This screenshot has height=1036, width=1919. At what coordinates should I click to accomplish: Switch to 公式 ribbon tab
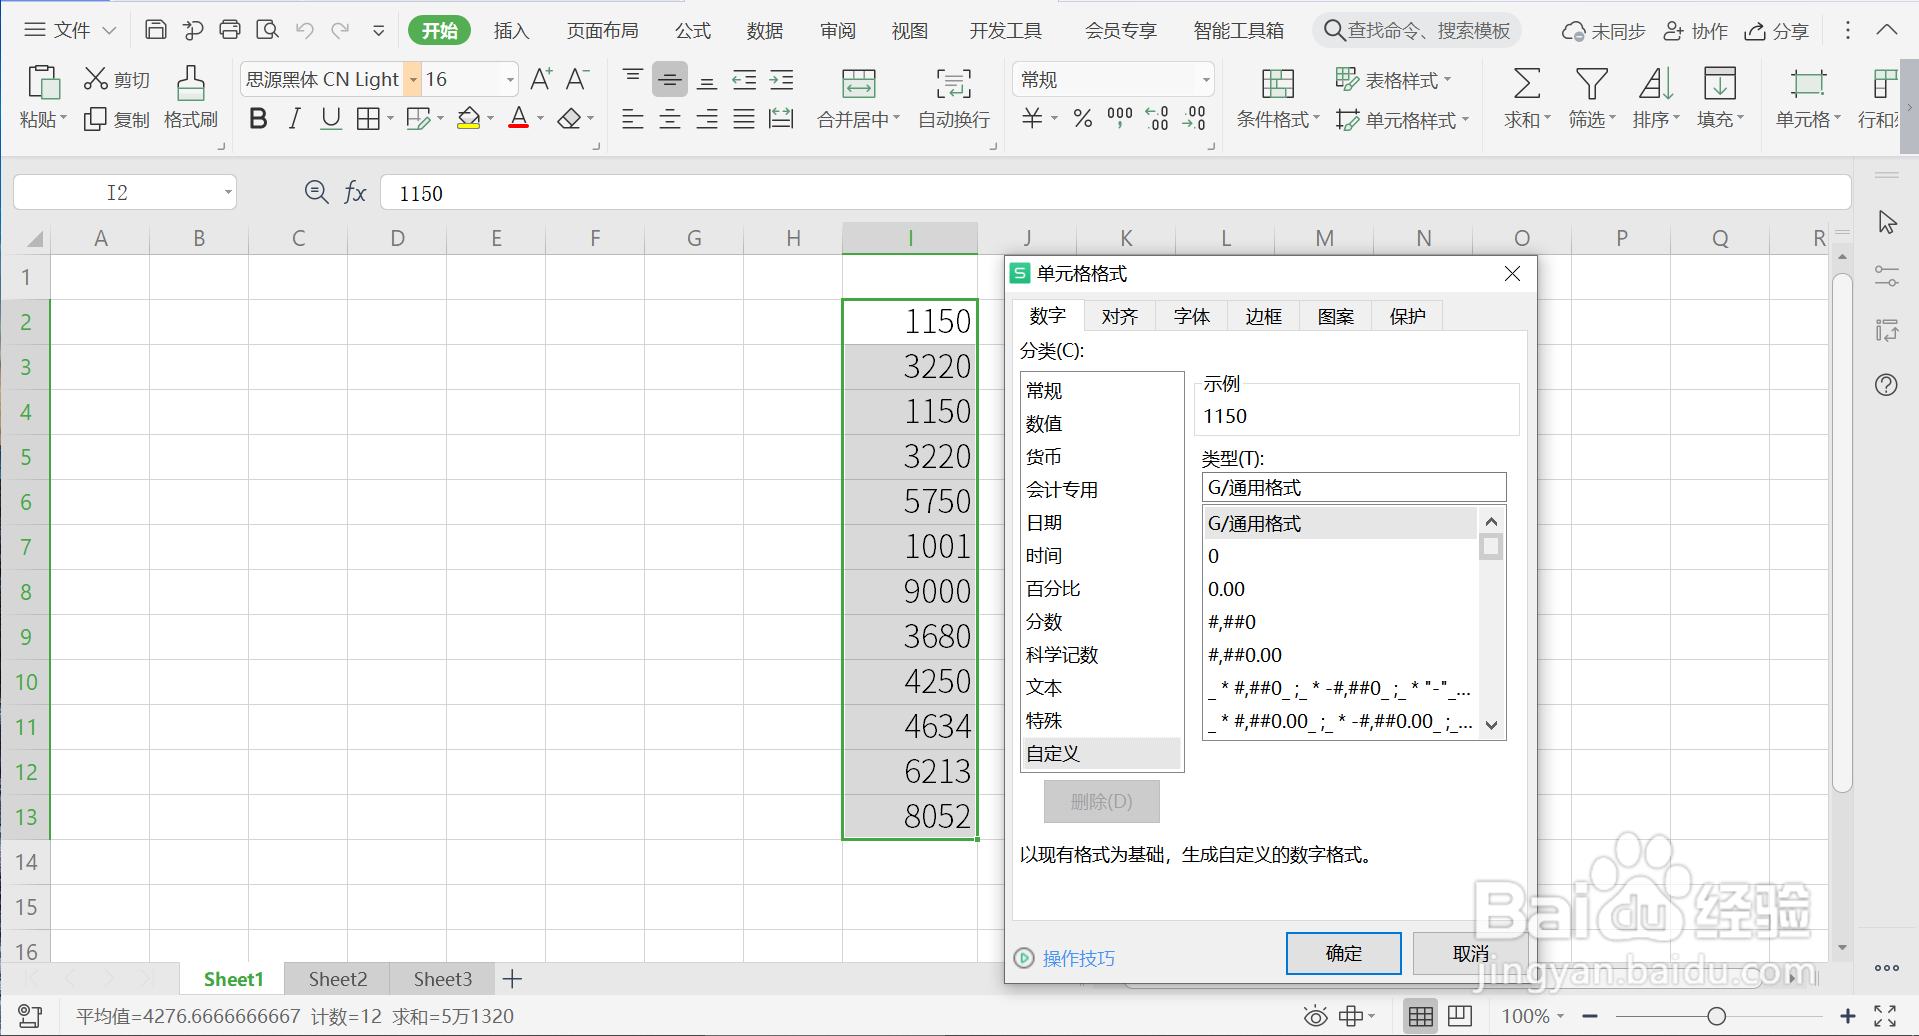coord(692,31)
